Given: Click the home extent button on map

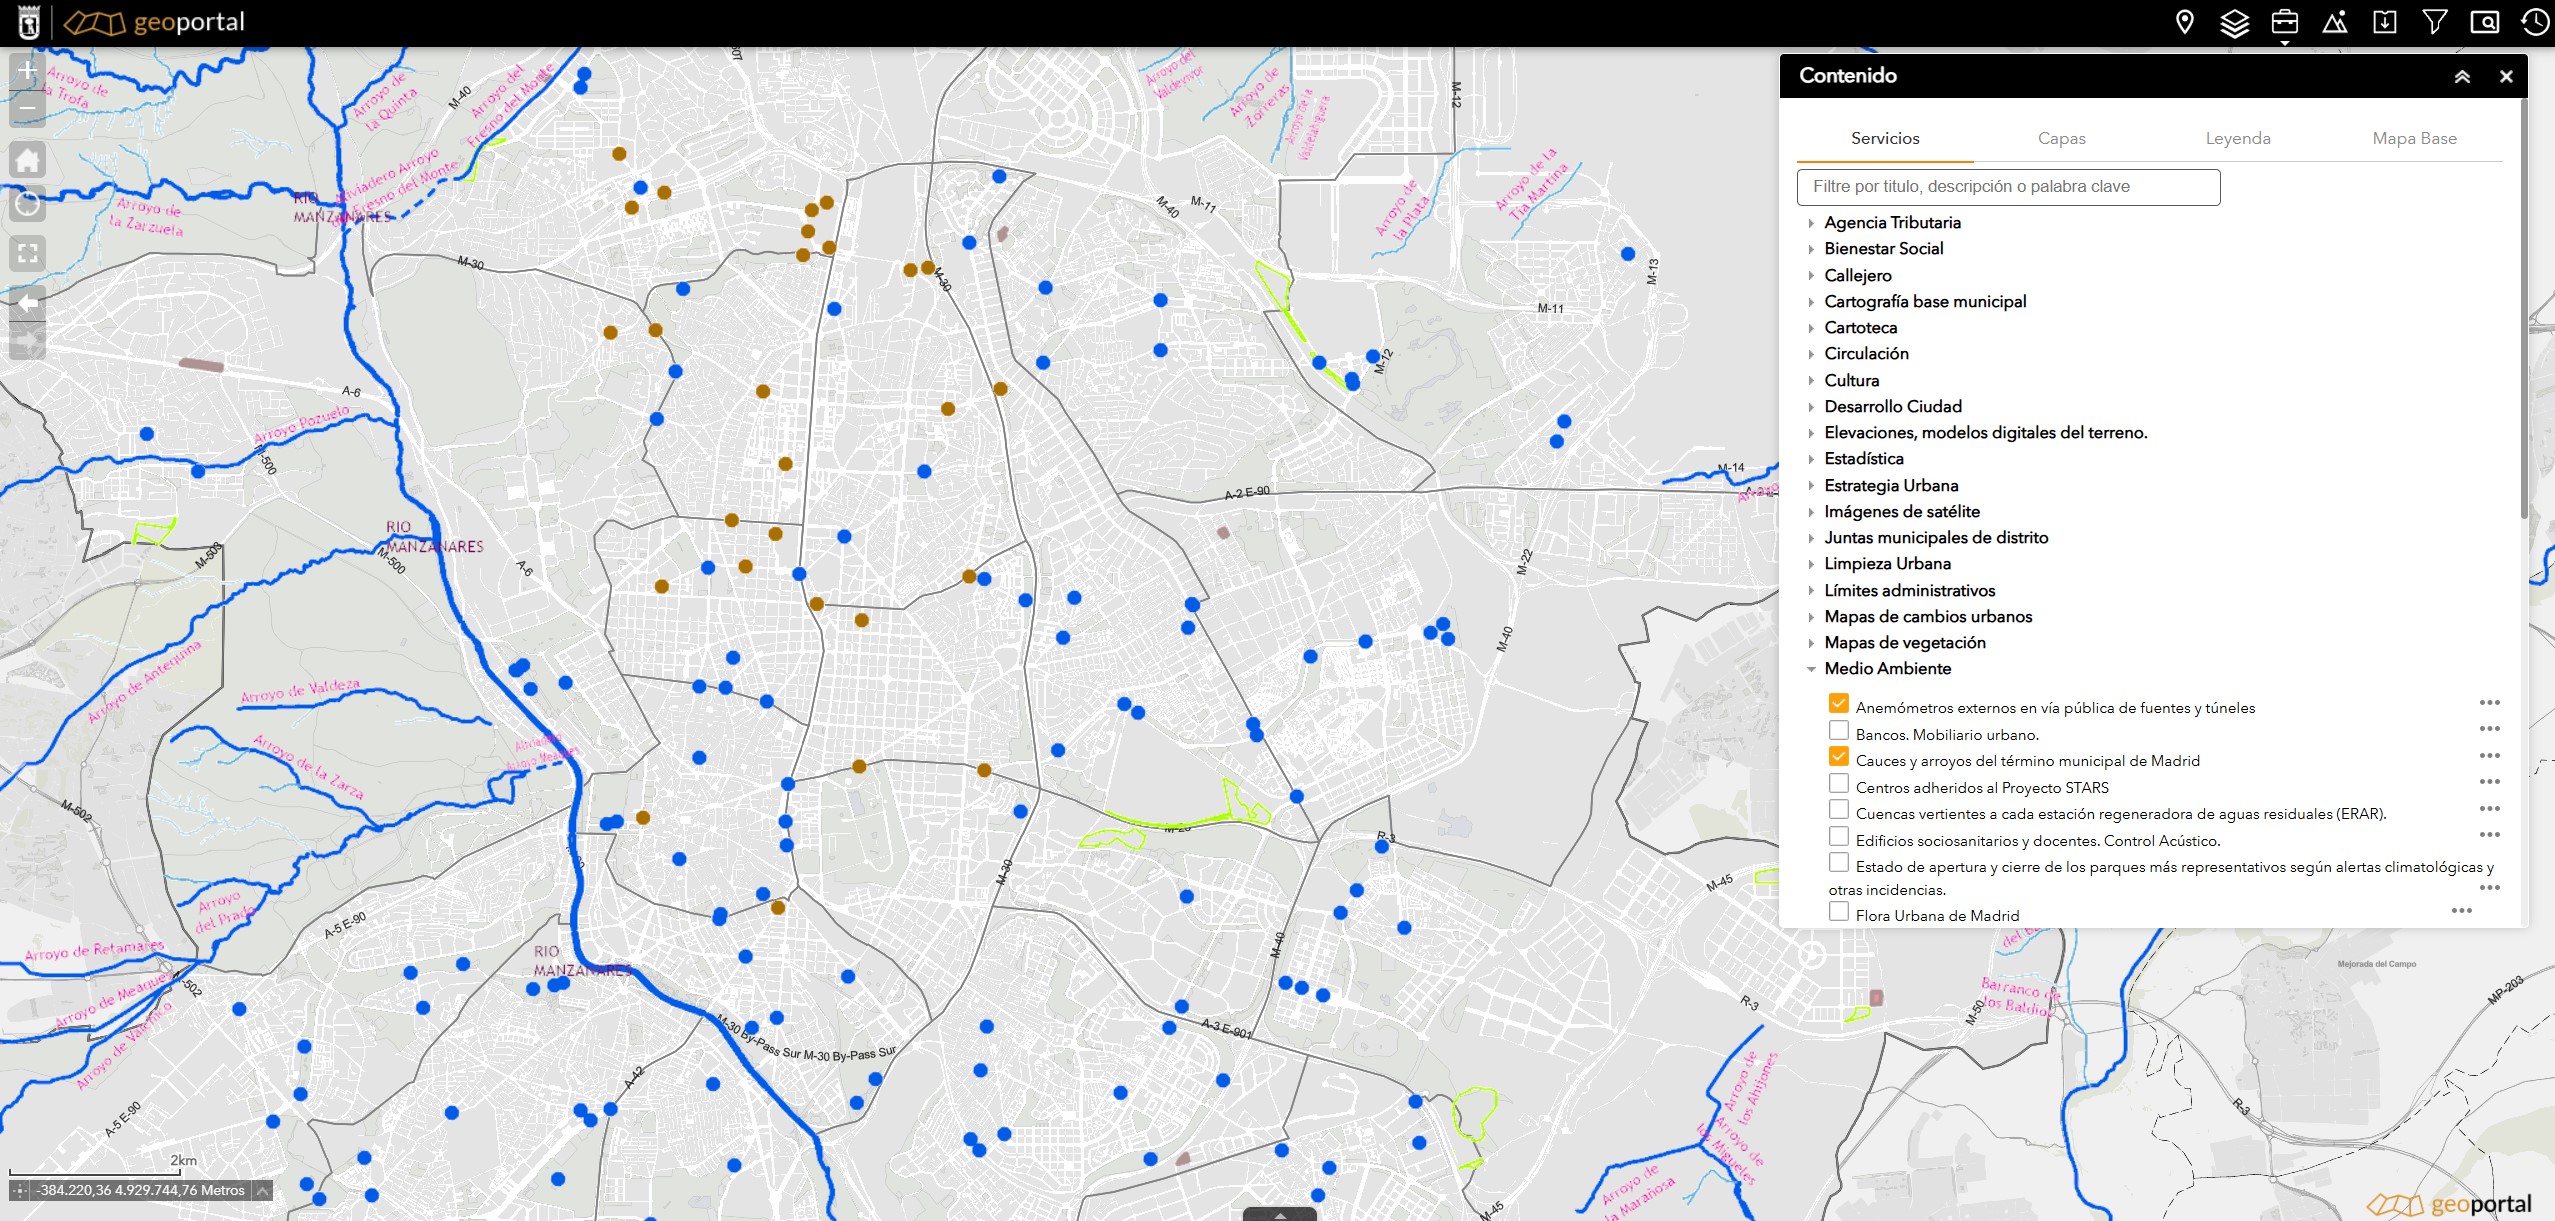Looking at the screenshot, I should click(27, 160).
